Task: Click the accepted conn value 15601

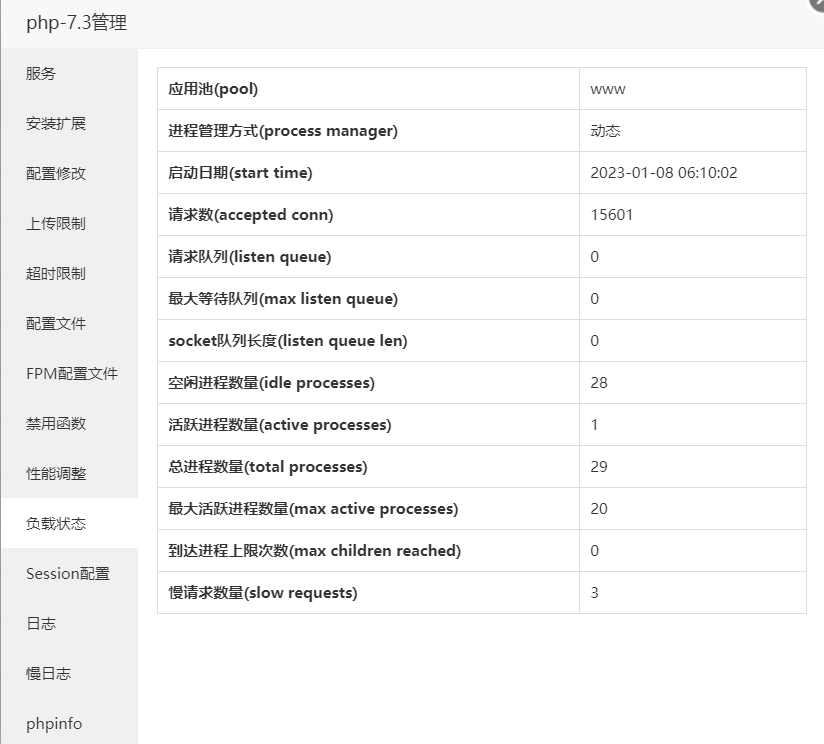Action: [x=612, y=215]
